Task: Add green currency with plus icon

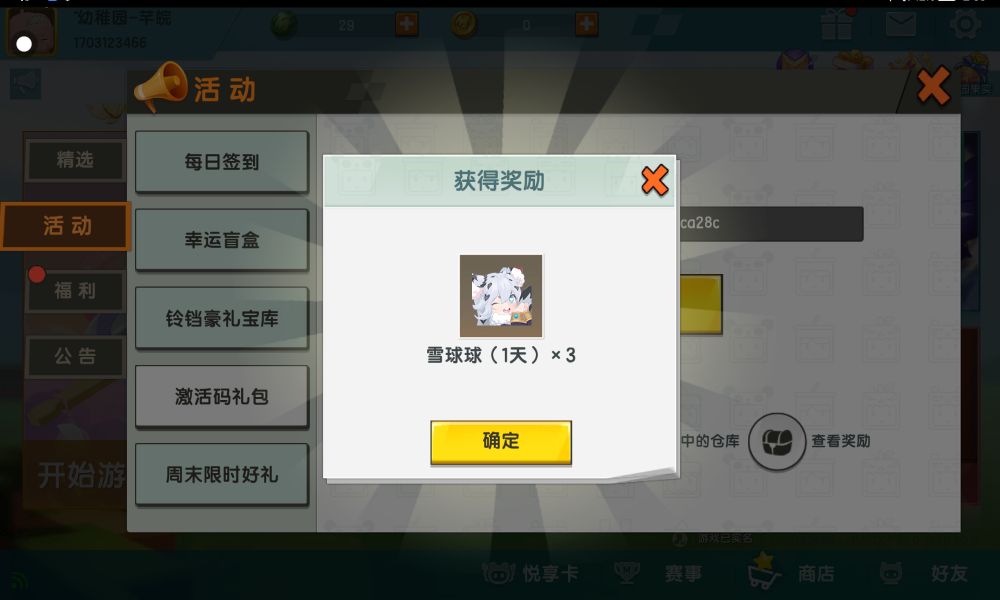Action: coord(406,25)
